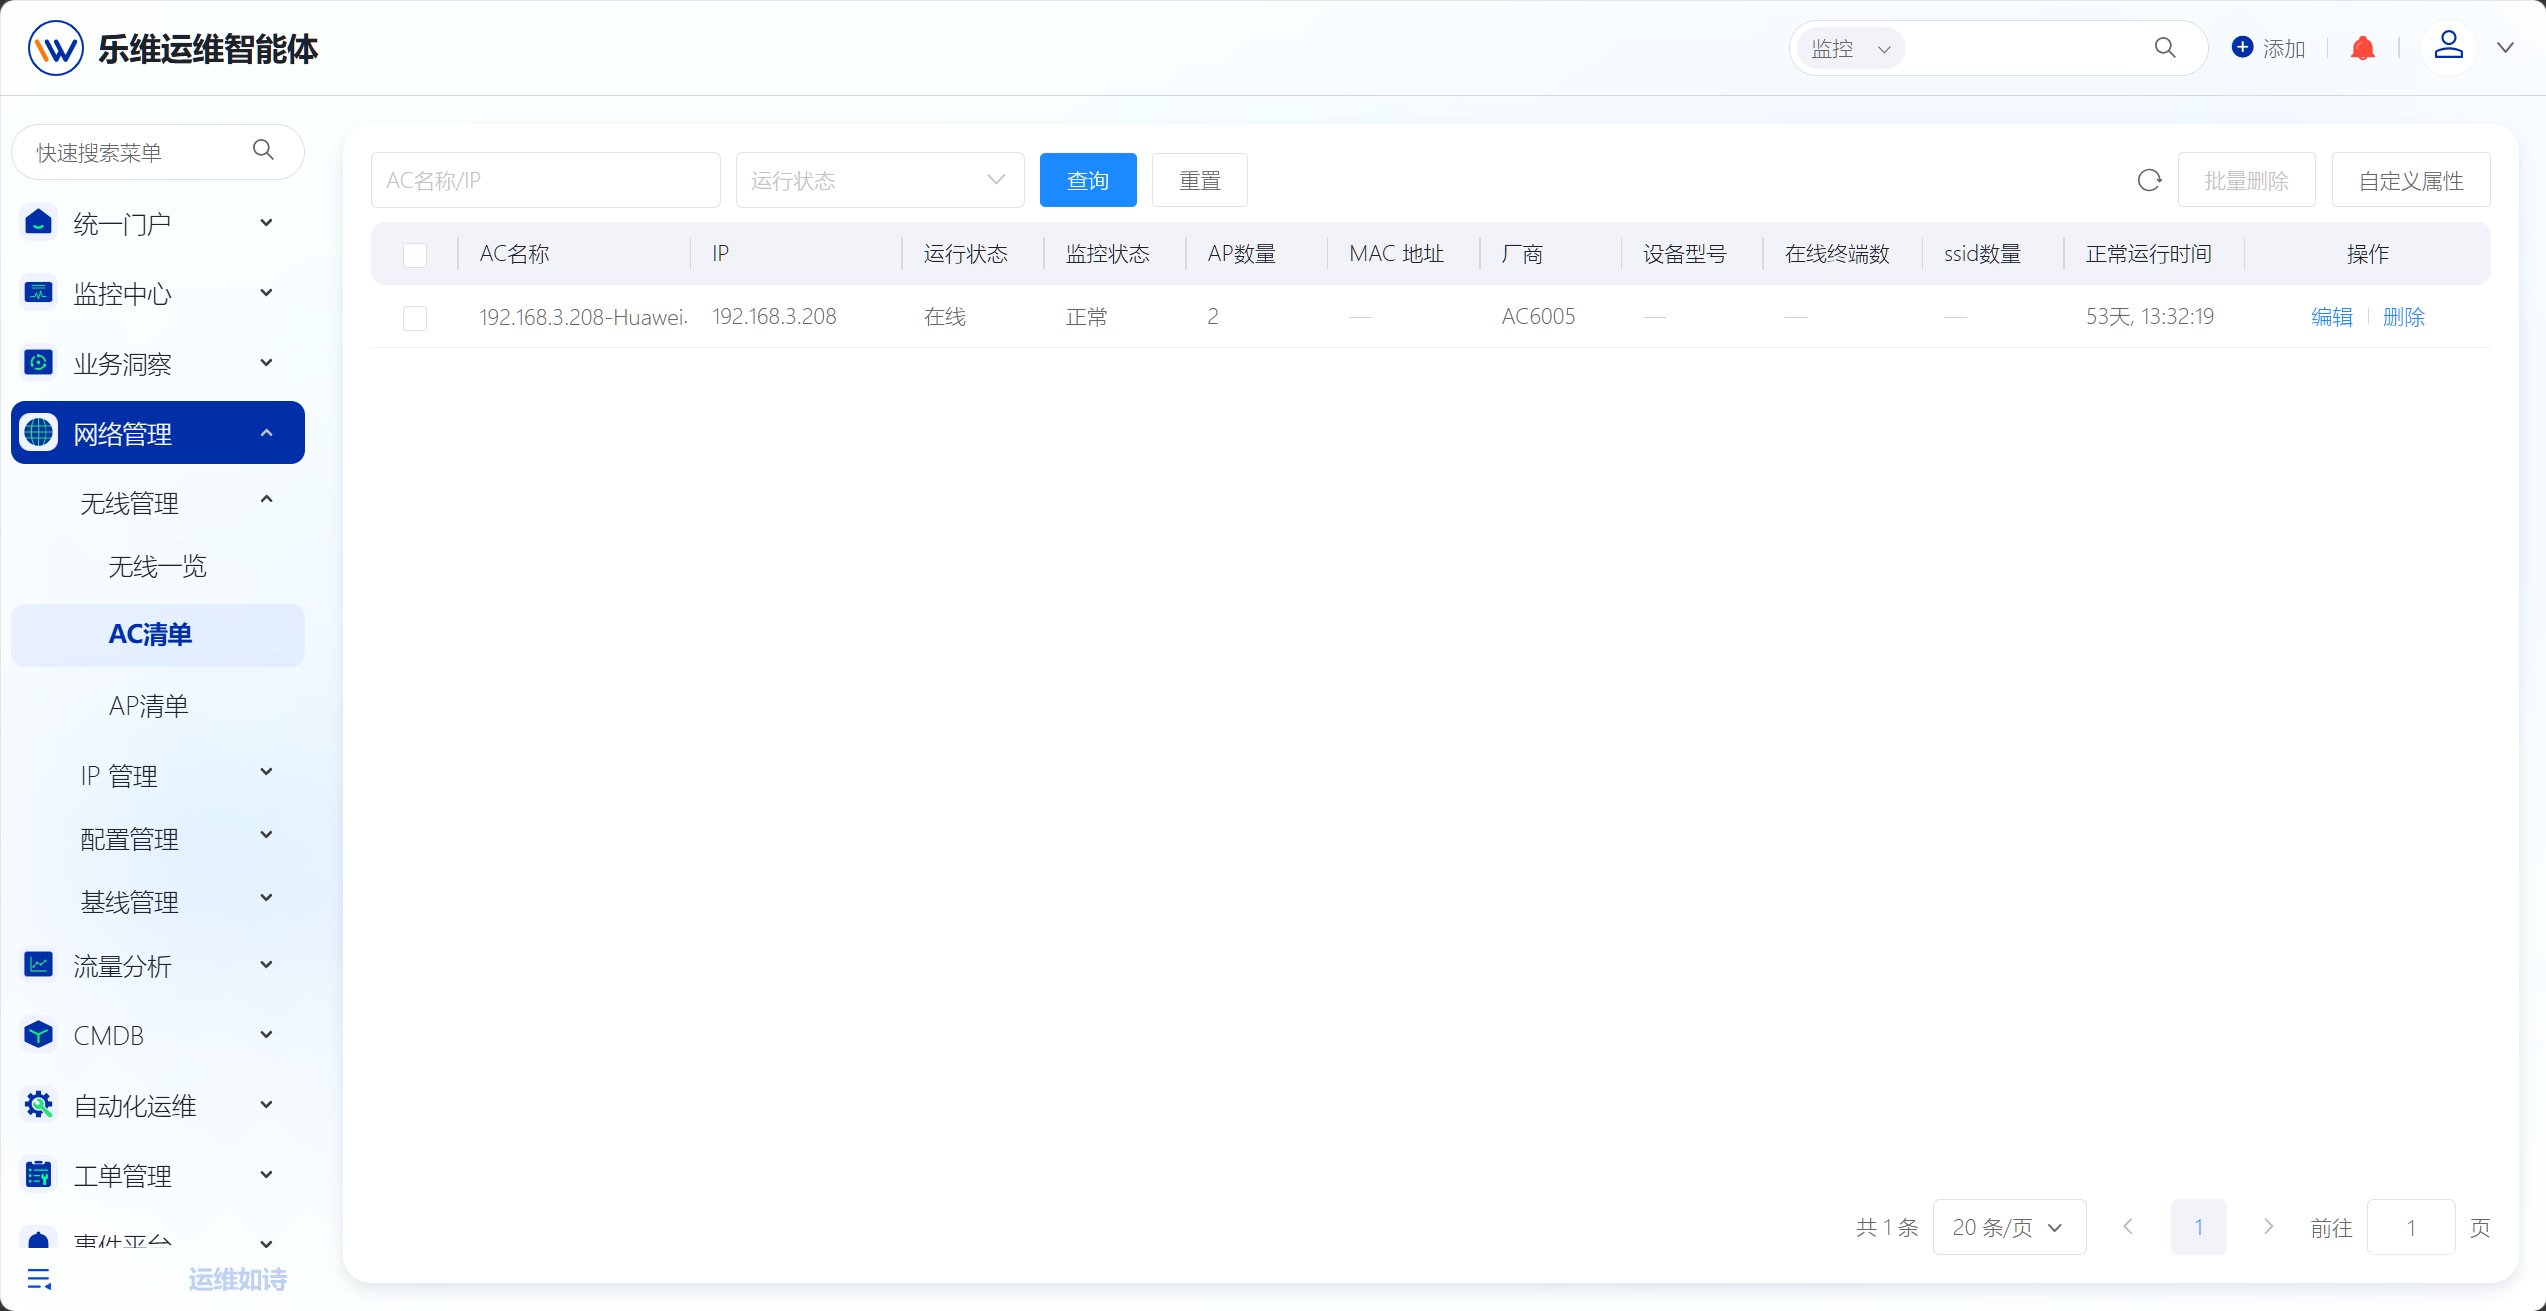Open the 监控 search type dropdown

[x=1851, y=48]
